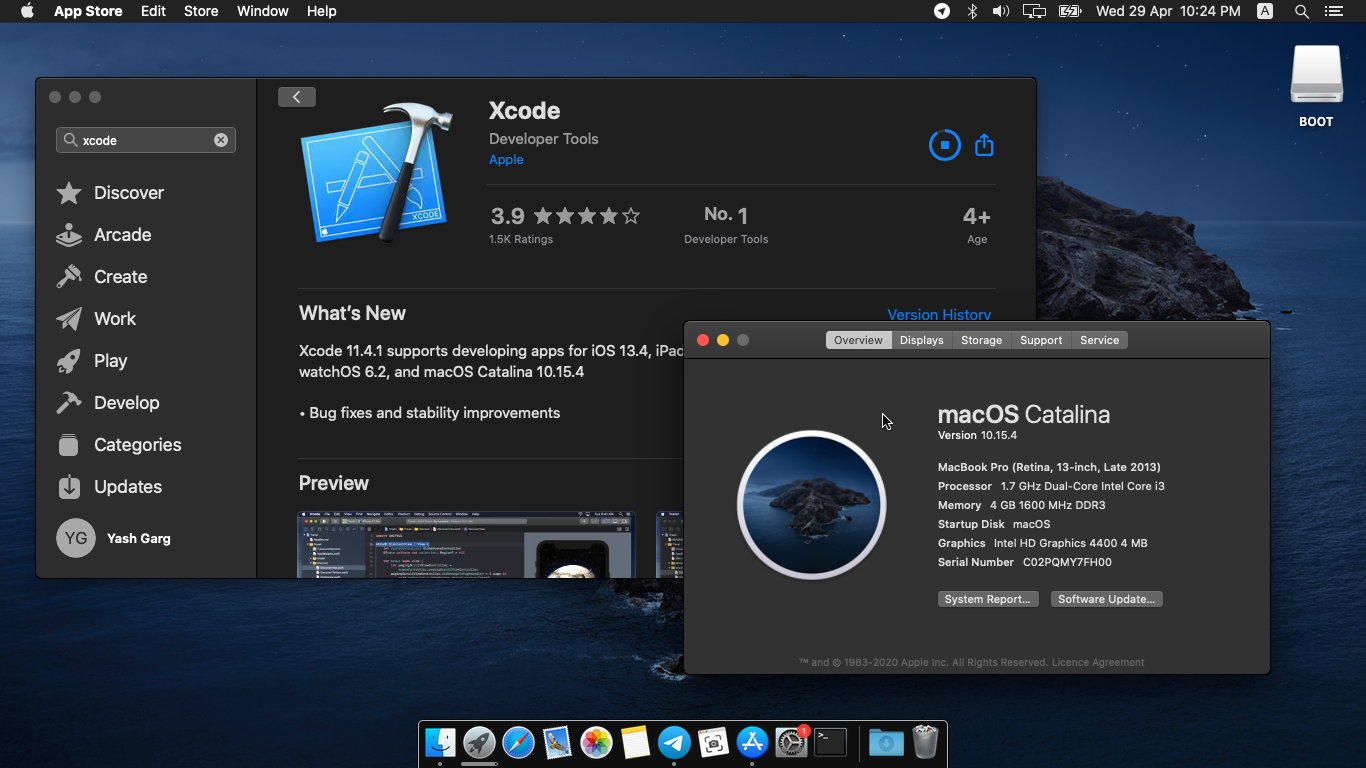Open the Work section
The height and width of the screenshot is (768, 1366).
(96, 319)
